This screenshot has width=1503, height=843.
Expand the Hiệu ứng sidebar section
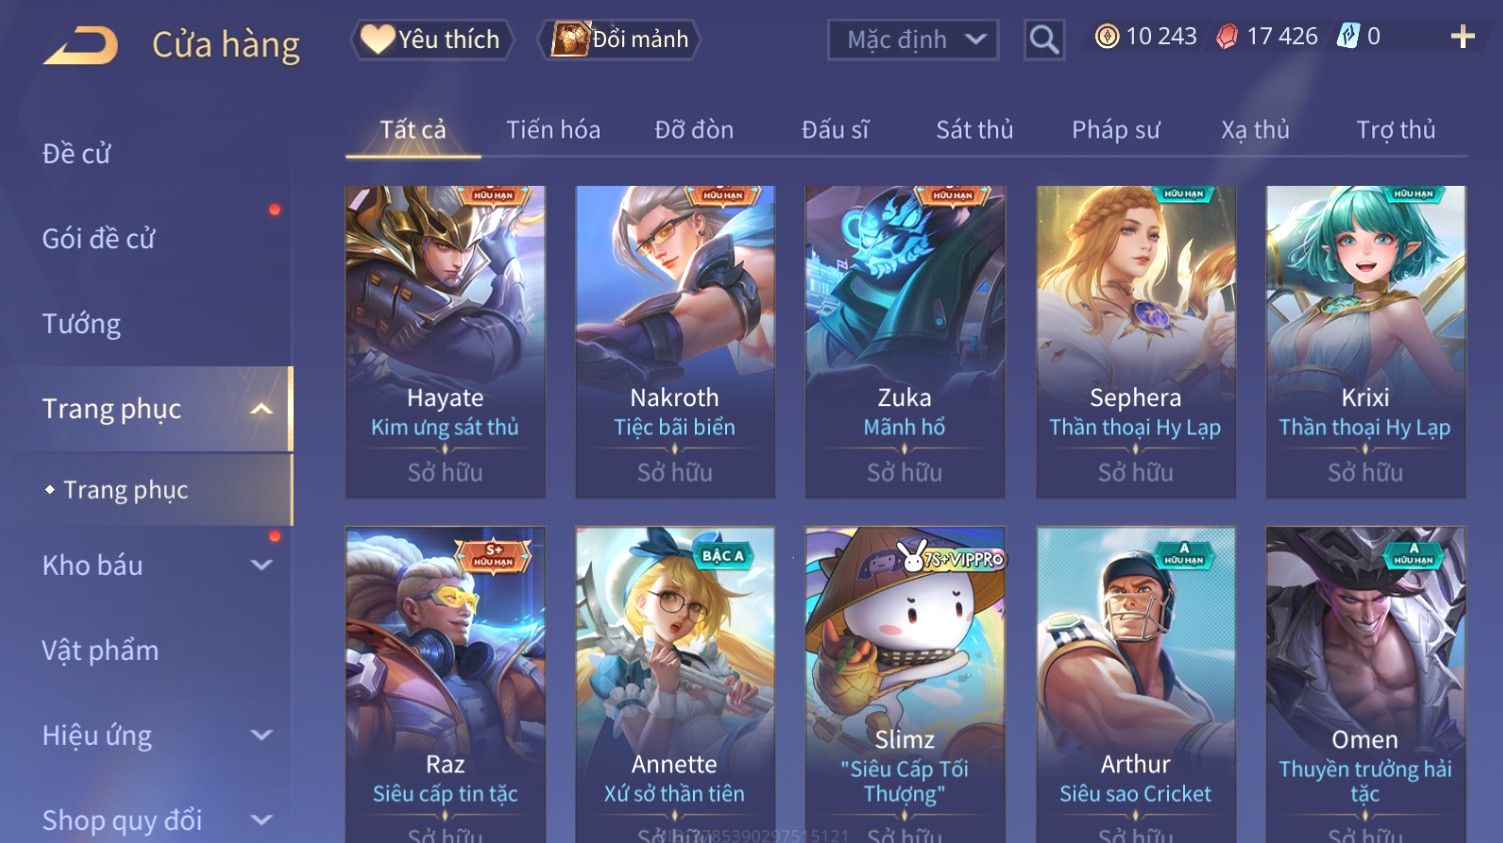261,735
